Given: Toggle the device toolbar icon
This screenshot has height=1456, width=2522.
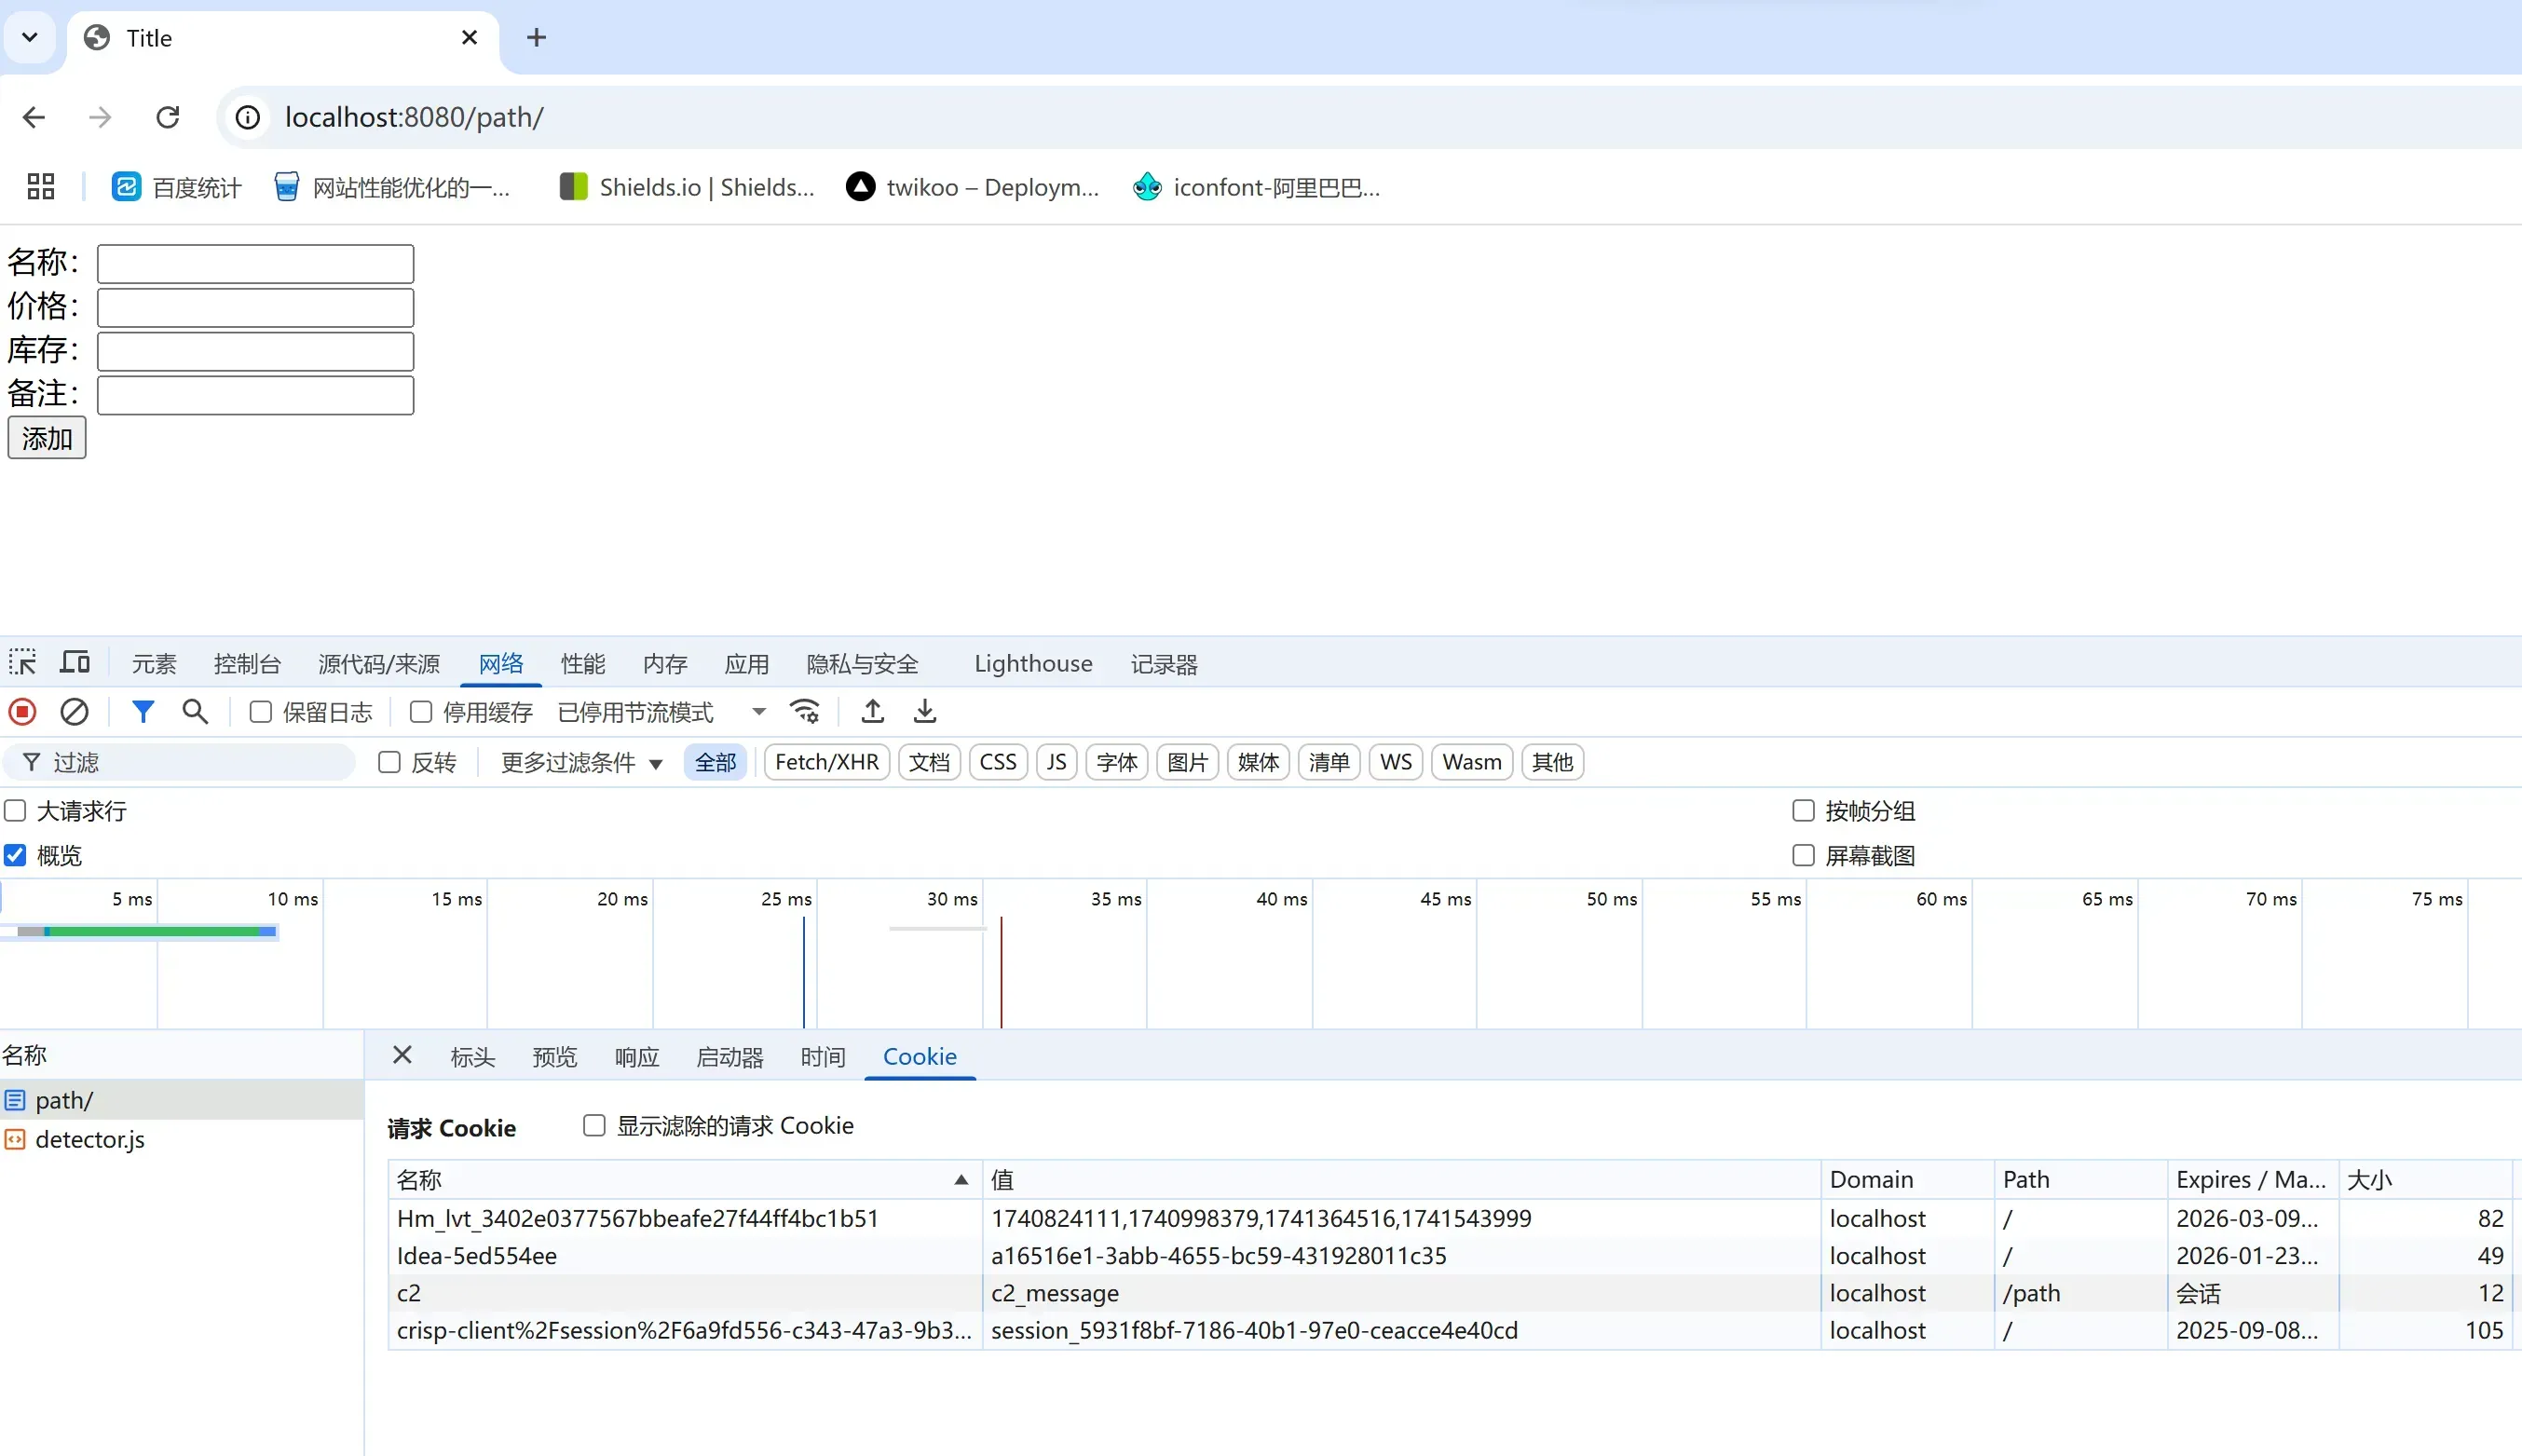Looking at the screenshot, I should pyautogui.click(x=75, y=663).
